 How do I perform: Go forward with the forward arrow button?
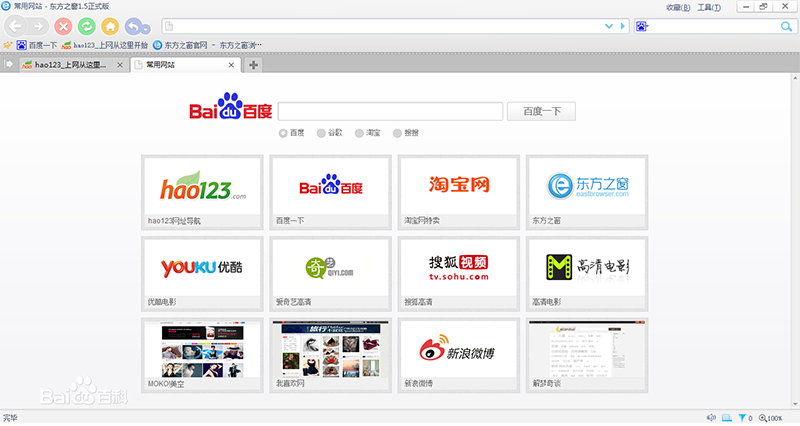click(x=39, y=26)
